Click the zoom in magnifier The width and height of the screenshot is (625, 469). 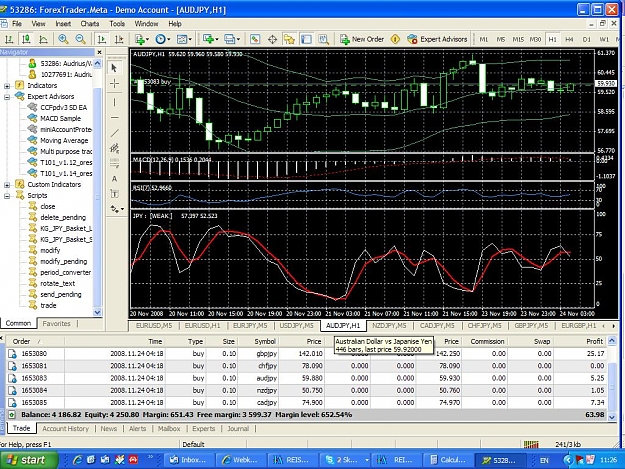click(63, 39)
